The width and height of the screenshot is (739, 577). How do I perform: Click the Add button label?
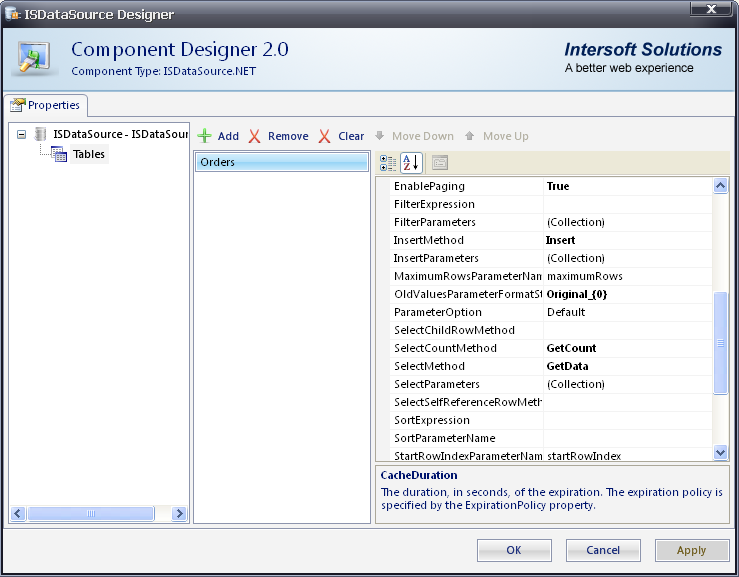[x=228, y=136]
